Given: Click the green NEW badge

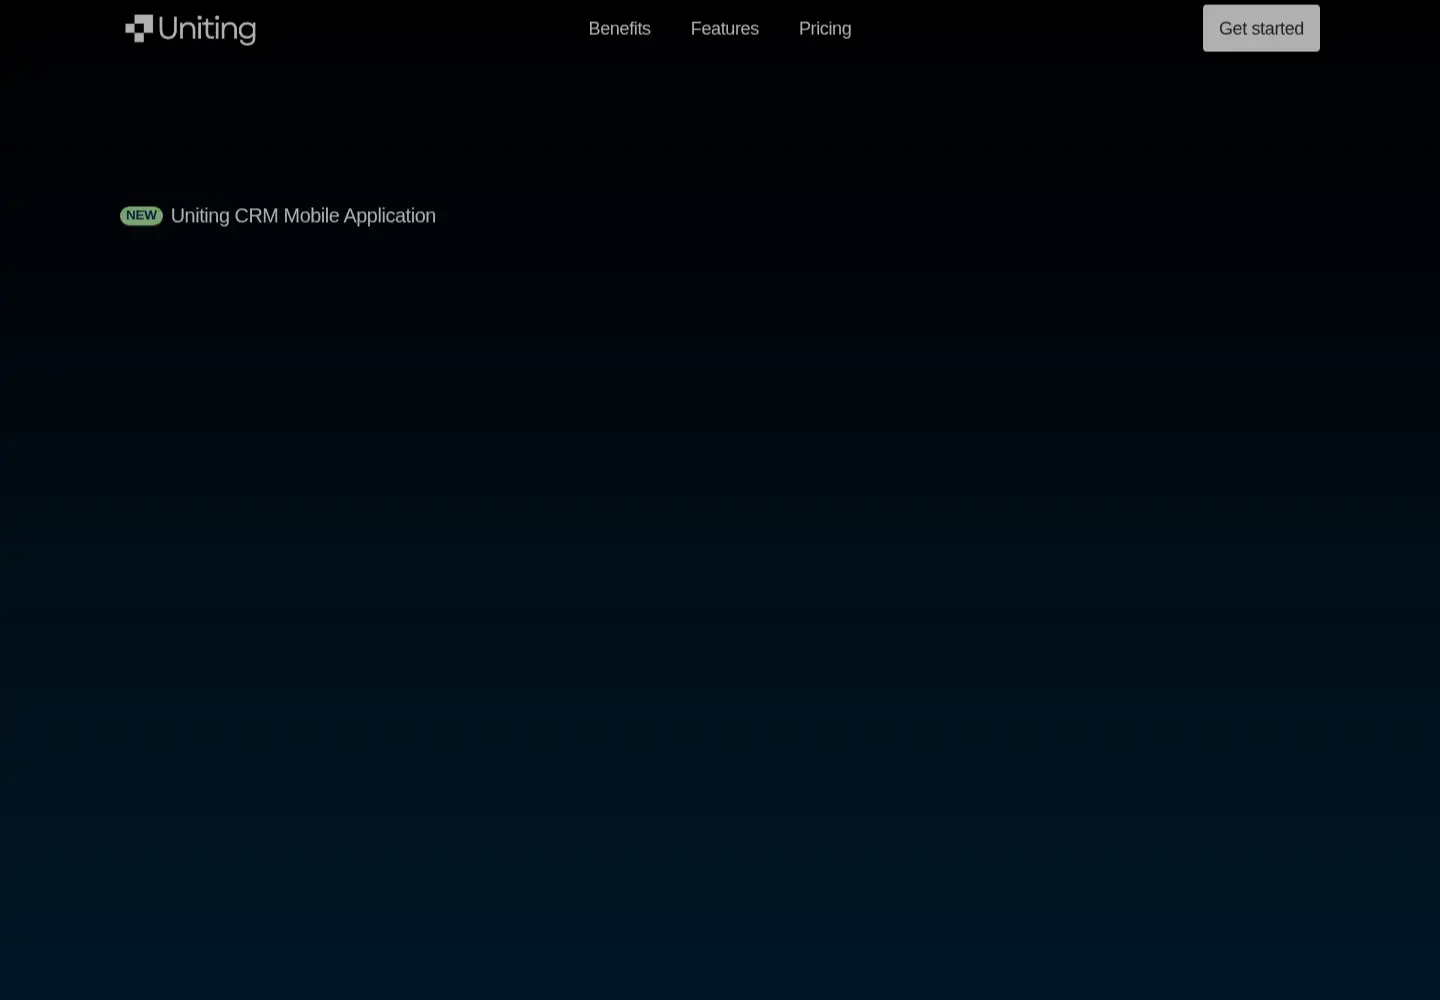Looking at the screenshot, I should 141,216.
